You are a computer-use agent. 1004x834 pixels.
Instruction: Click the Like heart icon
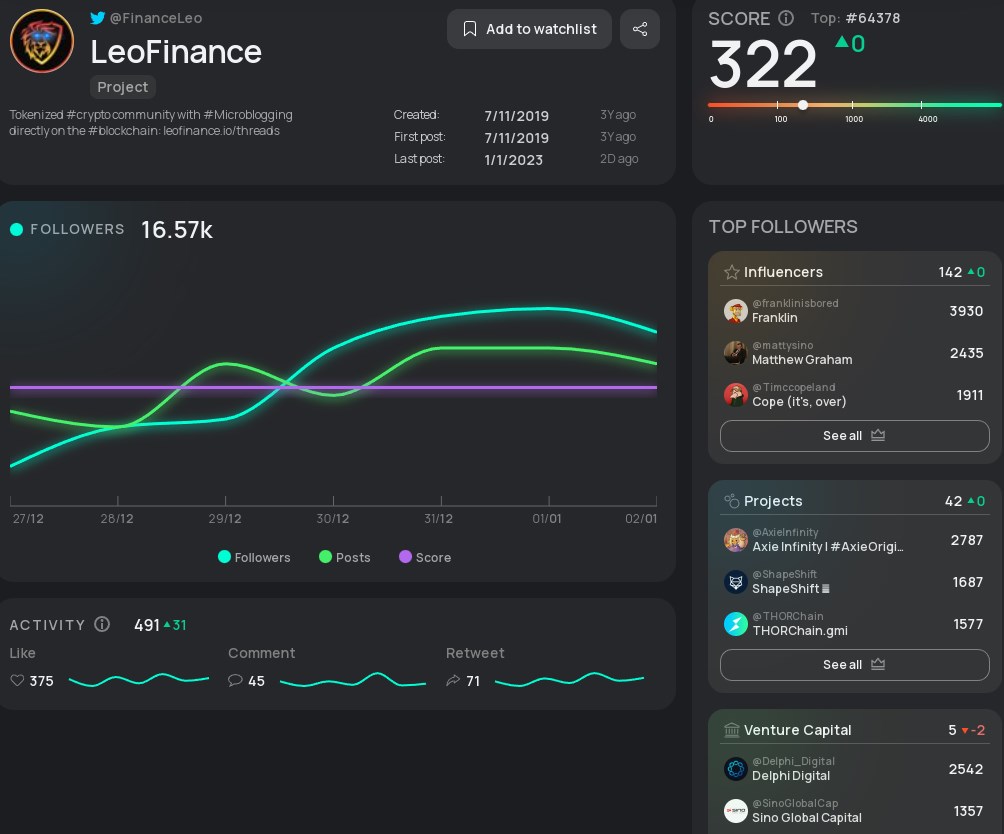(x=17, y=680)
